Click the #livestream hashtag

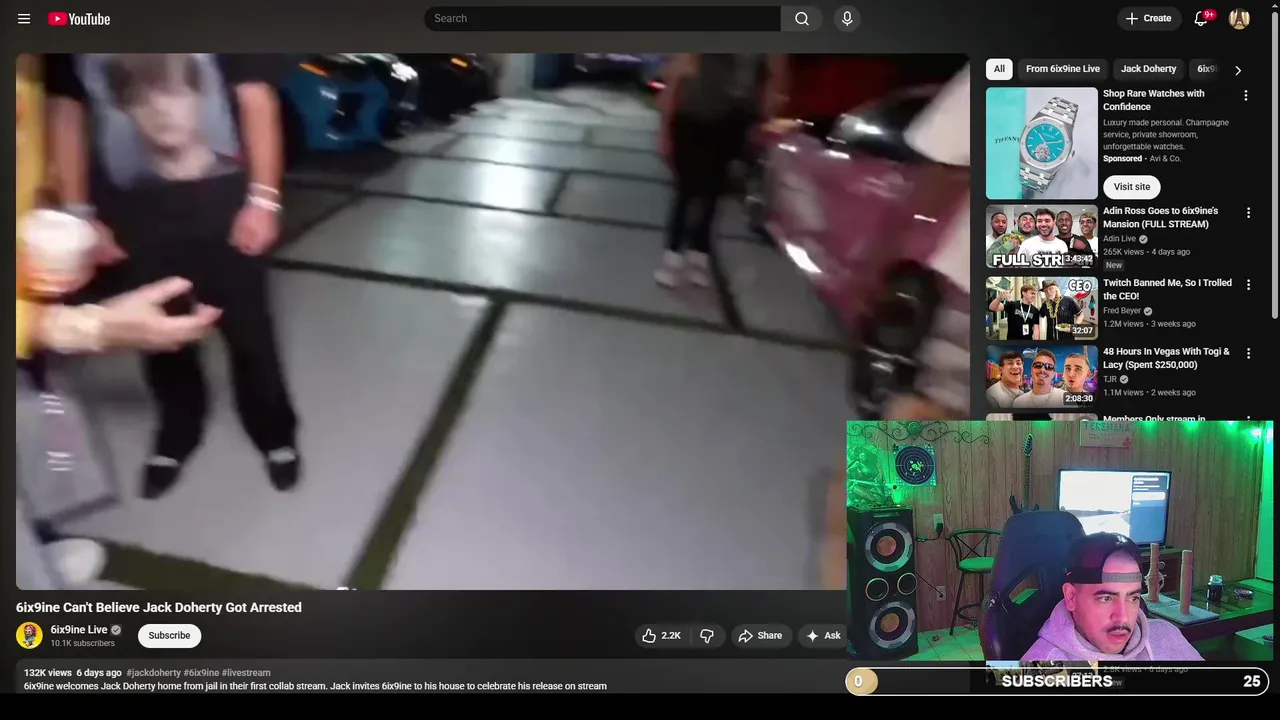246,673
